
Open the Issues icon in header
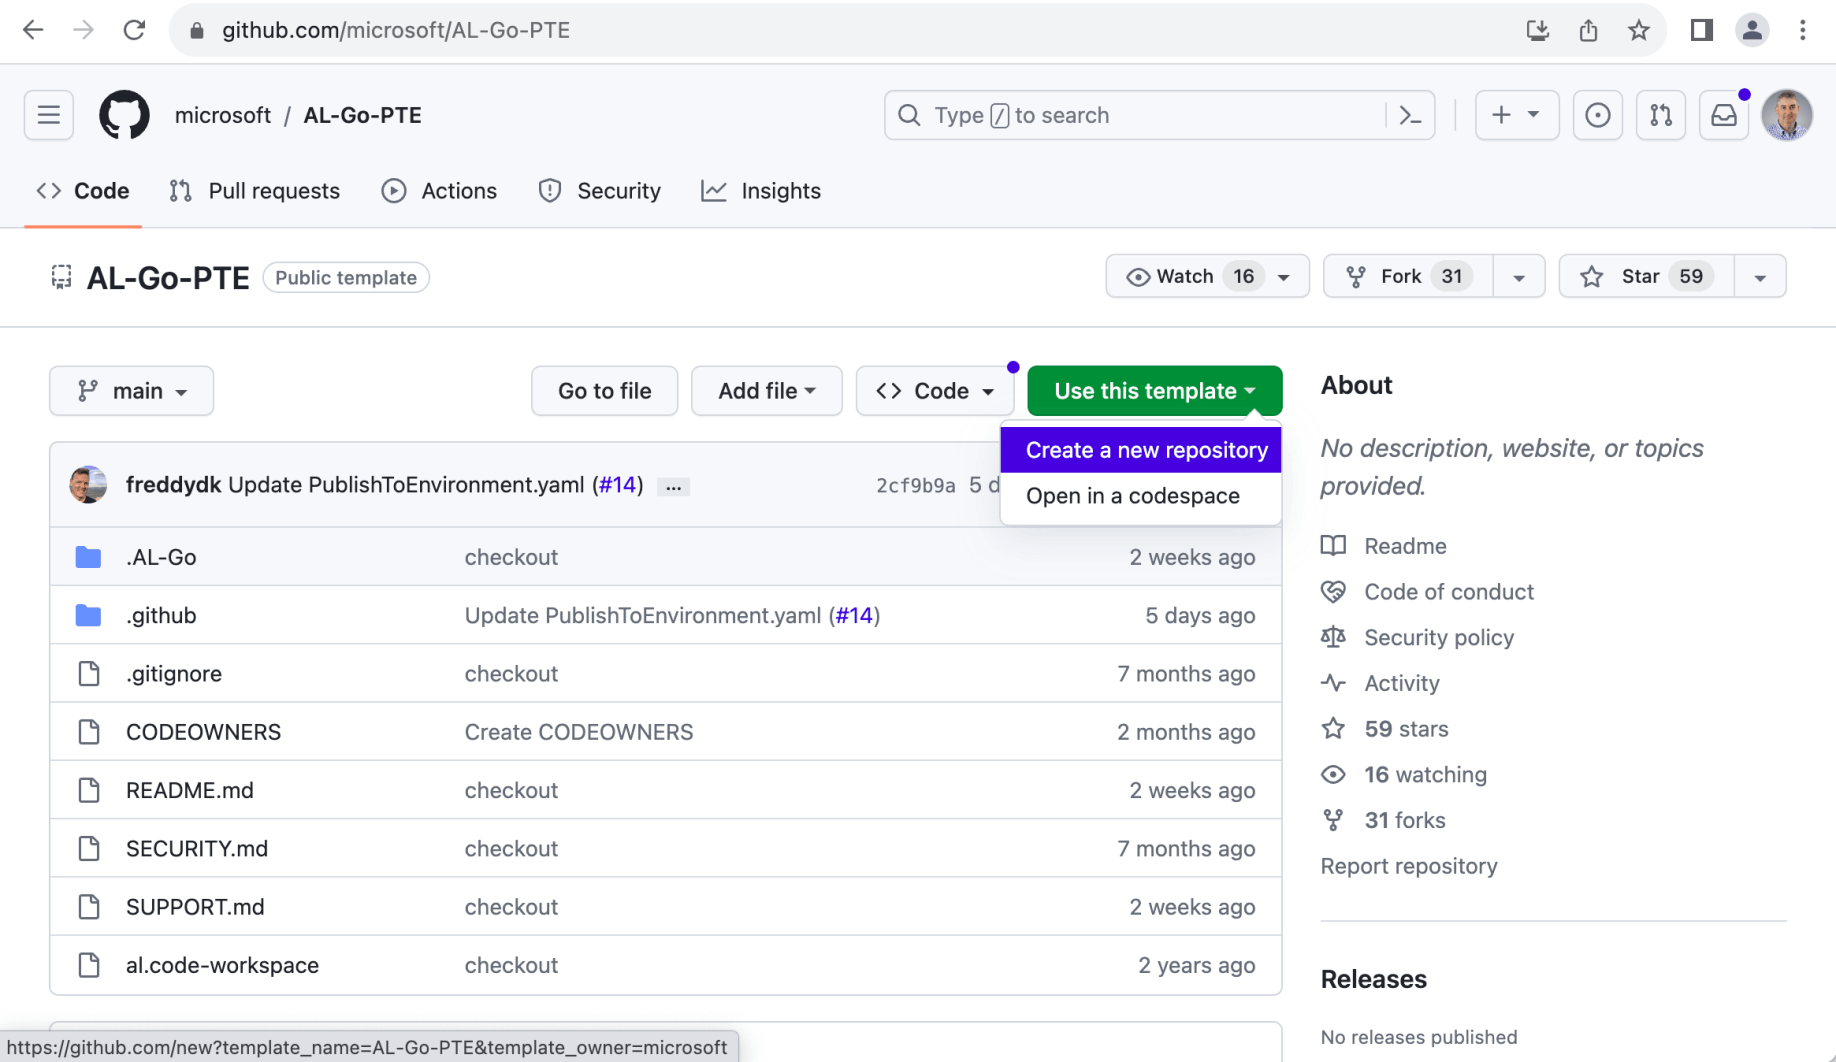[x=1597, y=115]
